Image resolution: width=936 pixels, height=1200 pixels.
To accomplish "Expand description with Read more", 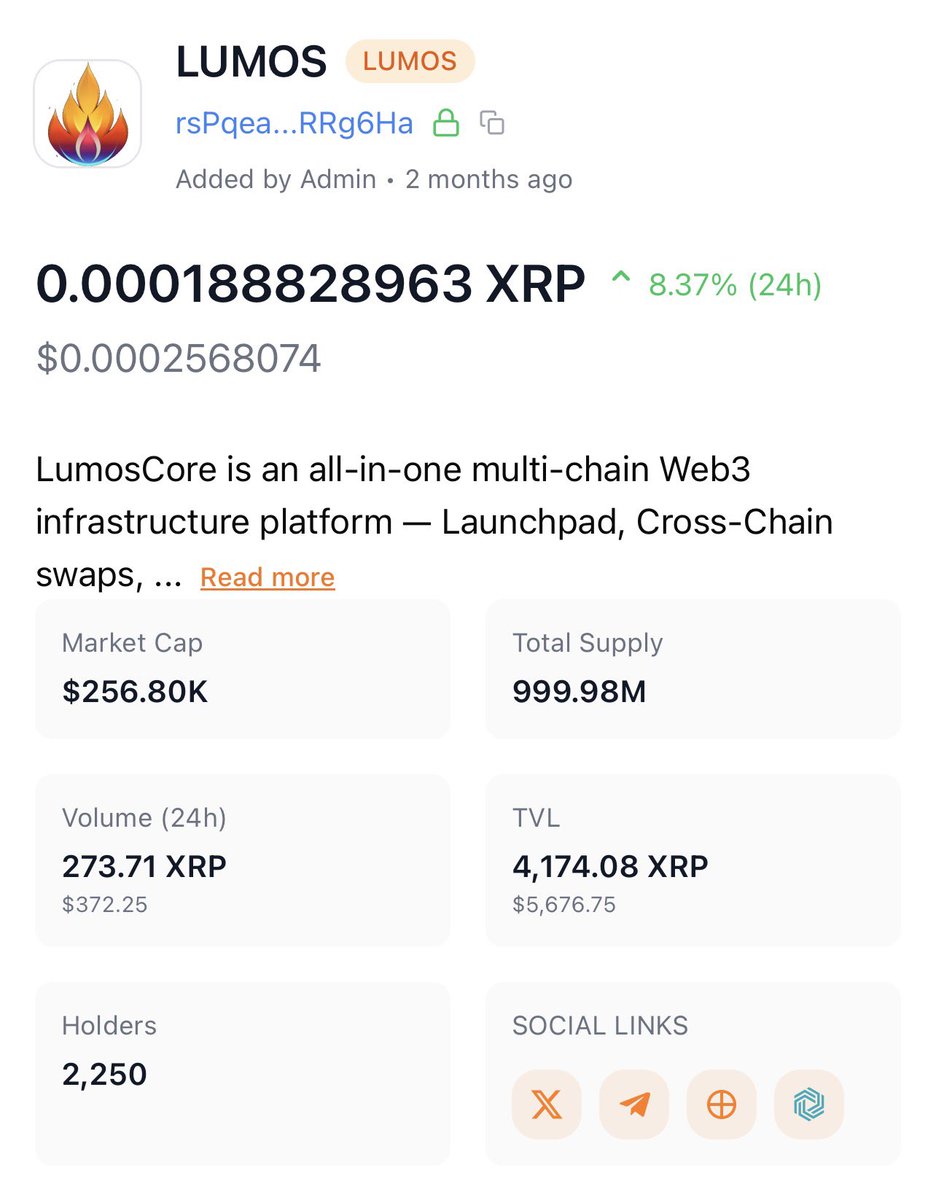I will point(267,577).
